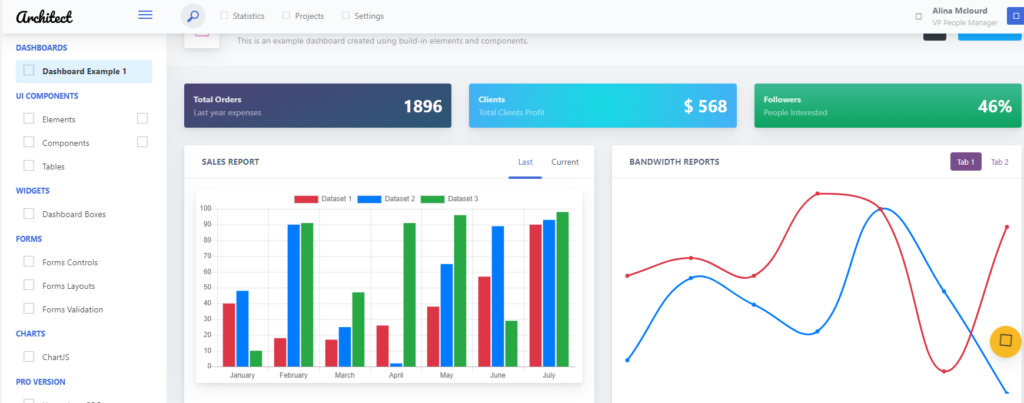Open search with the magnifier icon
Screen dimensions: 1024x403
pos(193,16)
